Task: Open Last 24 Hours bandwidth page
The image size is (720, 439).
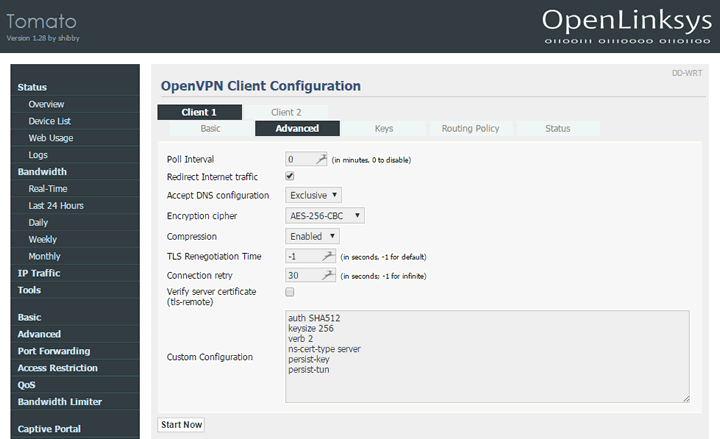Action: coord(56,206)
